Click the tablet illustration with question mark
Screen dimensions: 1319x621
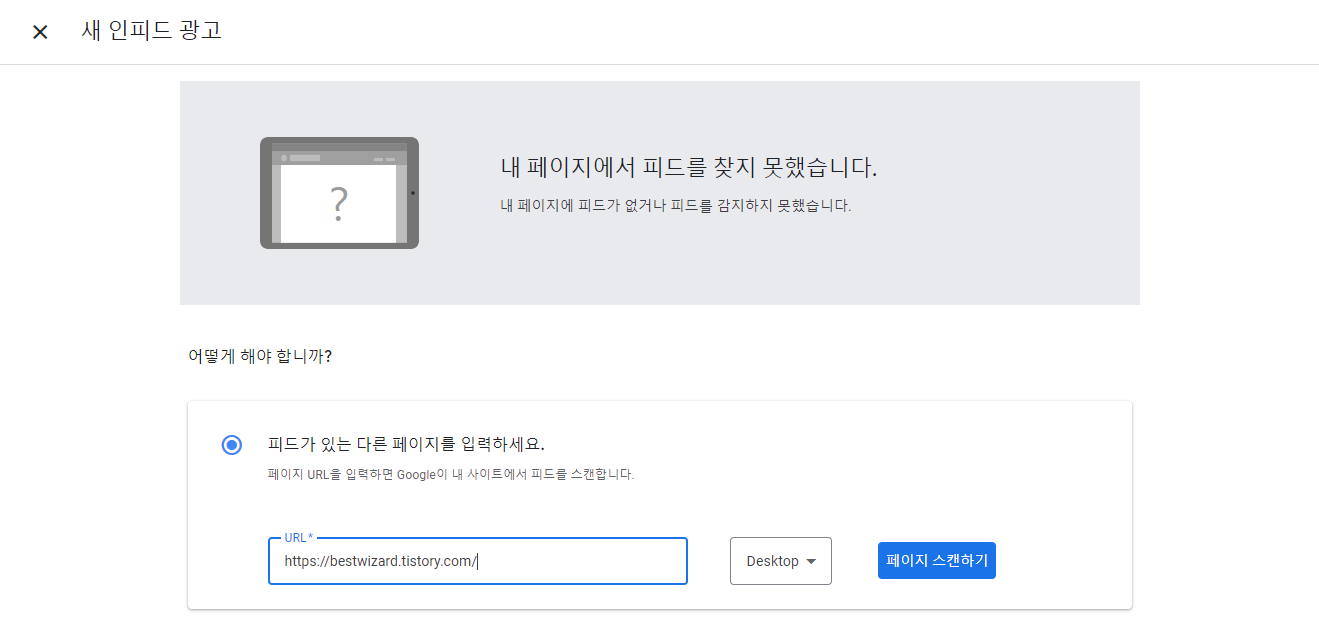pyautogui.click(x=339, y=190)
